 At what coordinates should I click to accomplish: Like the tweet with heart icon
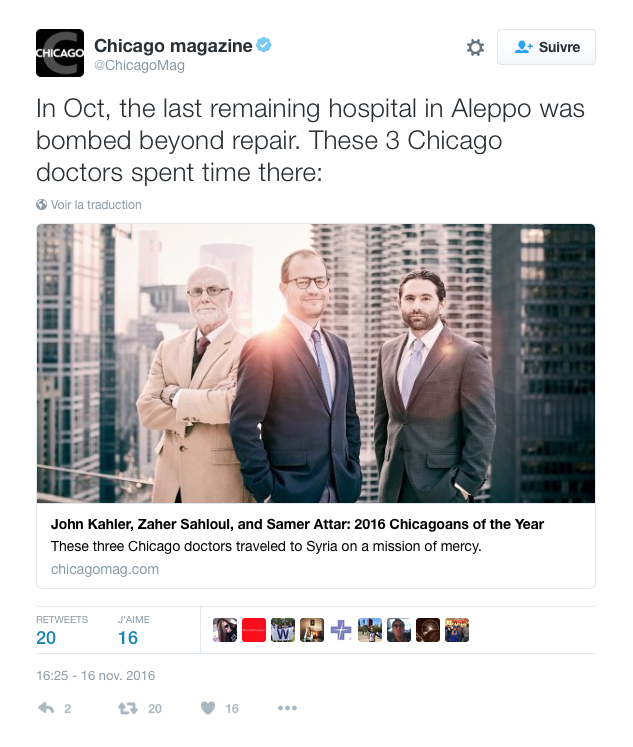click(x=208, y=708)
